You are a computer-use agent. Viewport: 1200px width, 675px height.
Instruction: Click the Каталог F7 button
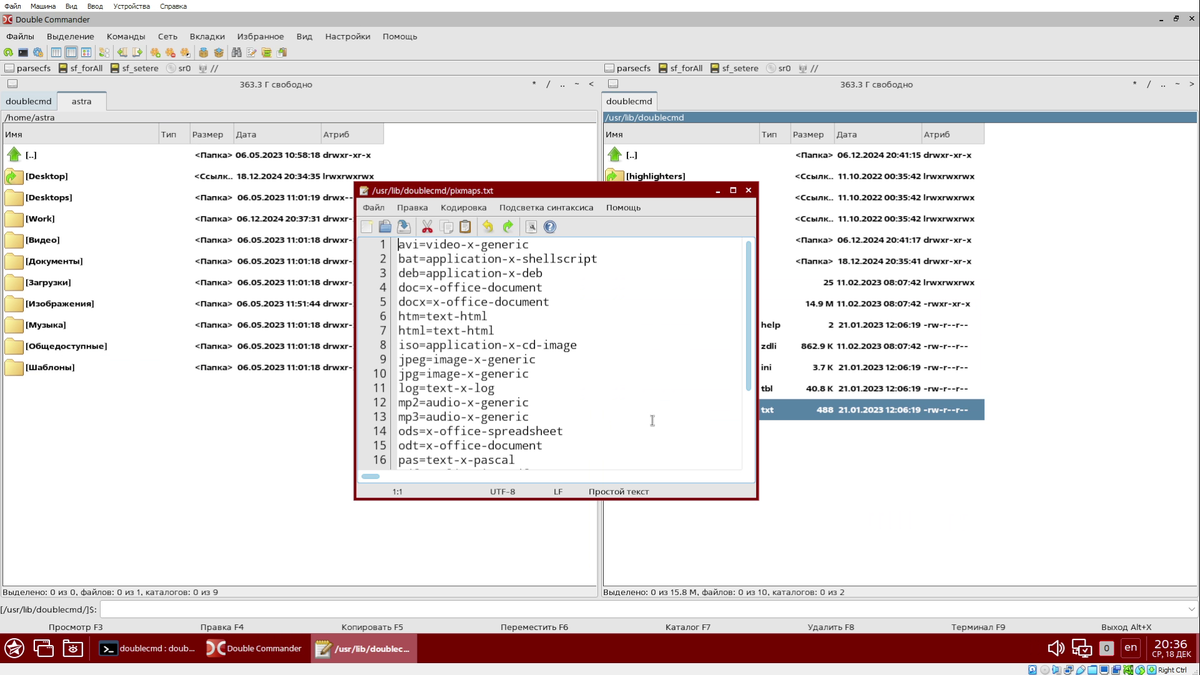tap(688, 627)
